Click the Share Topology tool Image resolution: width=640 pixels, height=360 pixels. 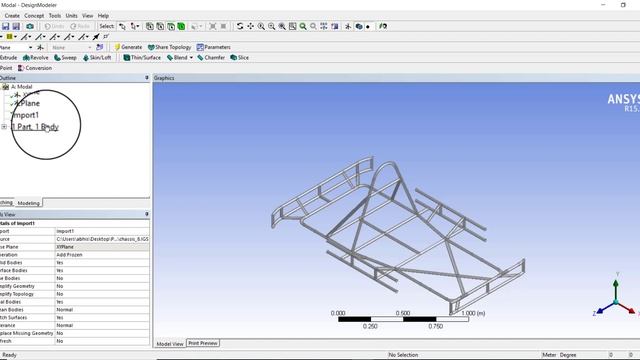[169, 47]
